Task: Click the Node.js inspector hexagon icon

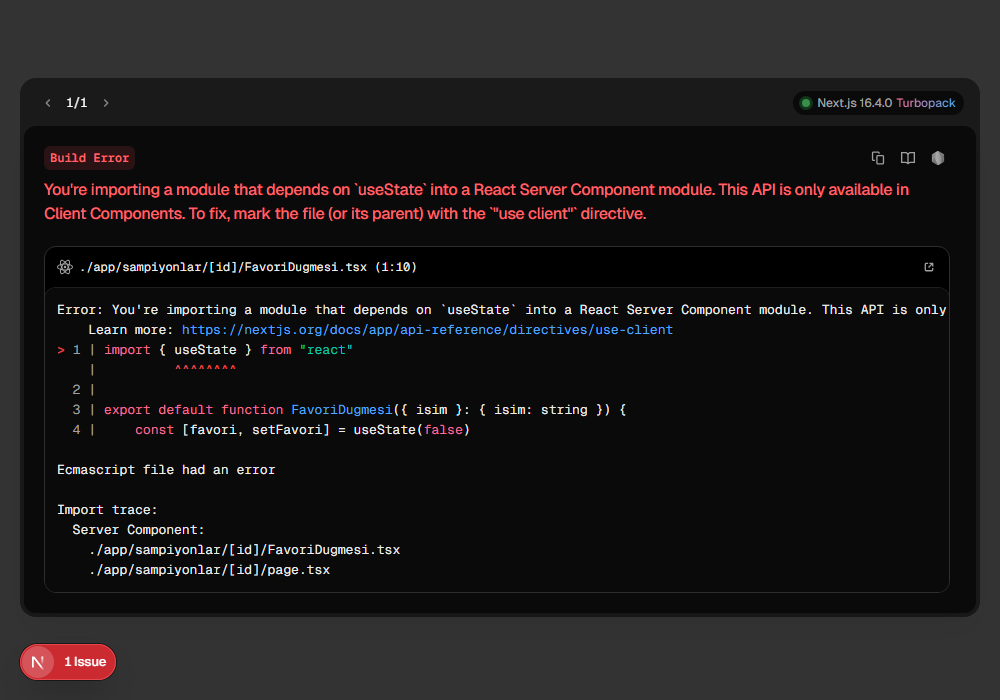Action: coord(938,158)
